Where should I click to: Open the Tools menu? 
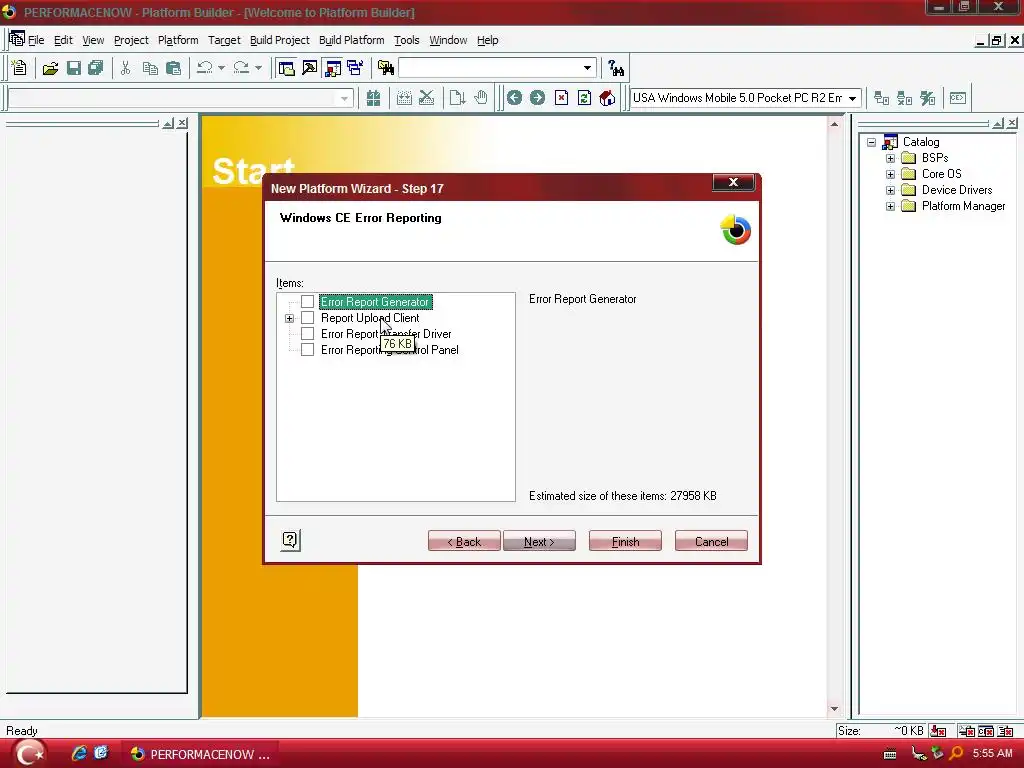(x=406, y=40)
